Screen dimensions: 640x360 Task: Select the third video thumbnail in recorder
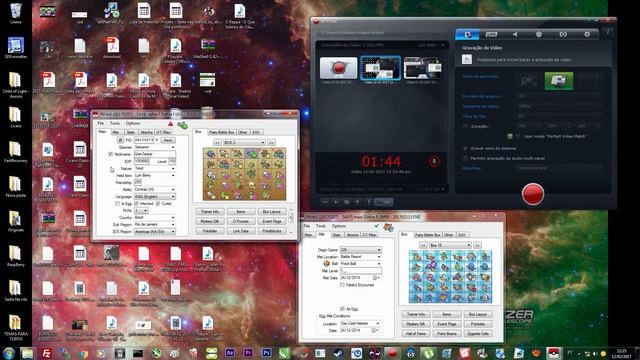422,68
